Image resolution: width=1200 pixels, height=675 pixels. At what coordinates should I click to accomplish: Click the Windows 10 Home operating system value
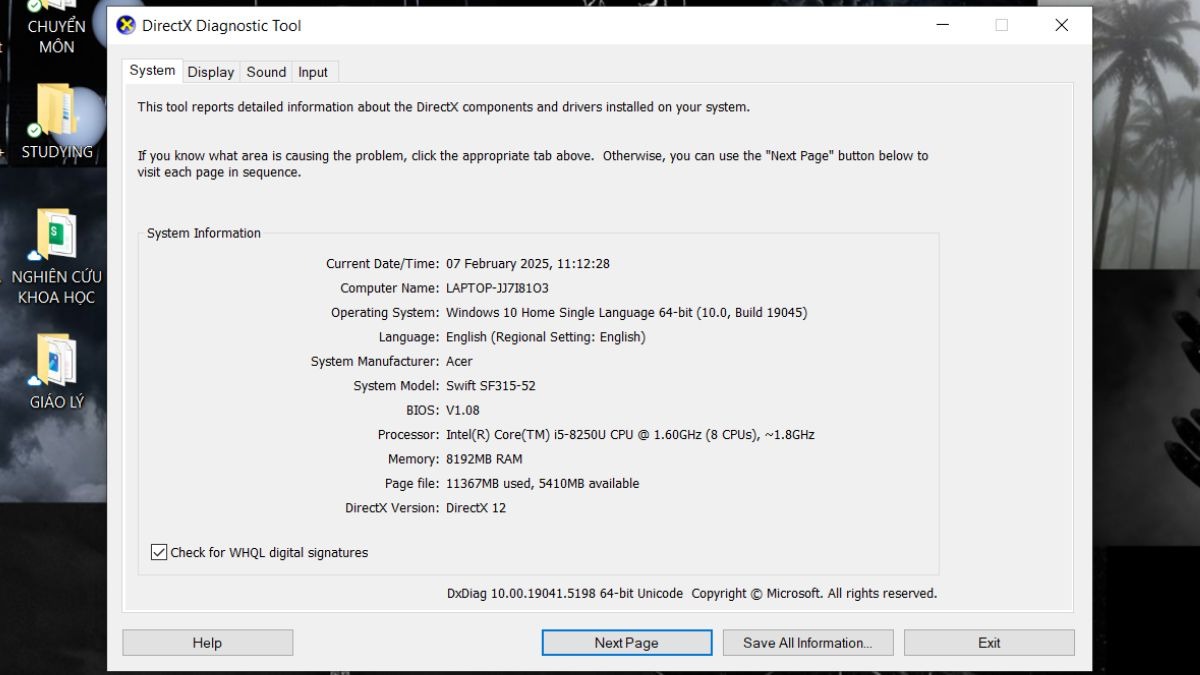click(627, 312)
